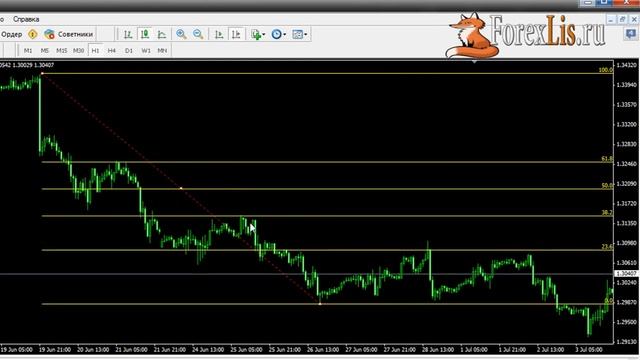
Task: Click the 38.2 Fibonacci level label
Action: [607, 213]
